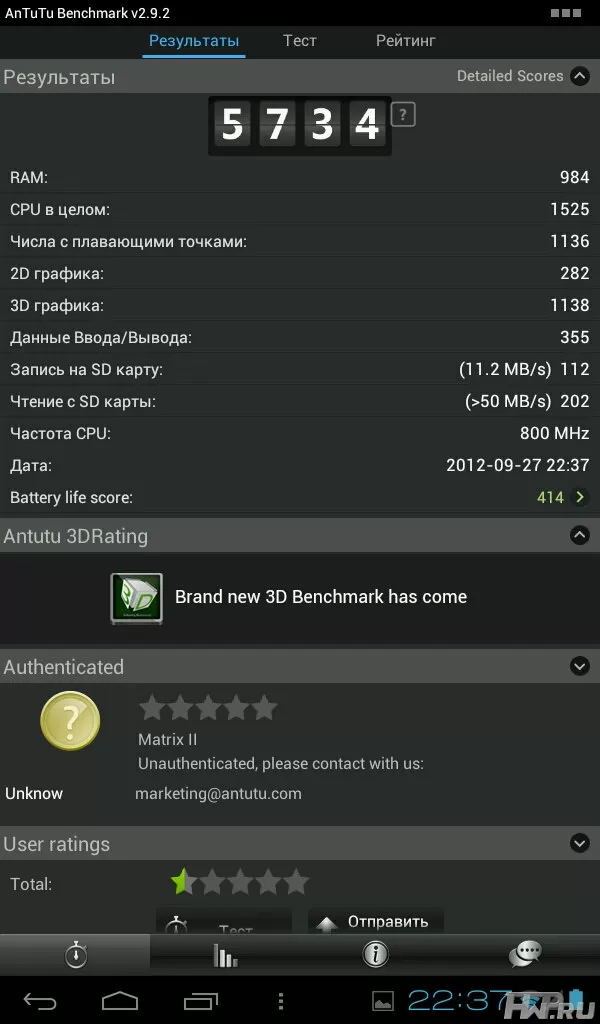600x1024 pixels.
Task: Tap the yellow question mark authentication badge
Action: coord(71,721)
